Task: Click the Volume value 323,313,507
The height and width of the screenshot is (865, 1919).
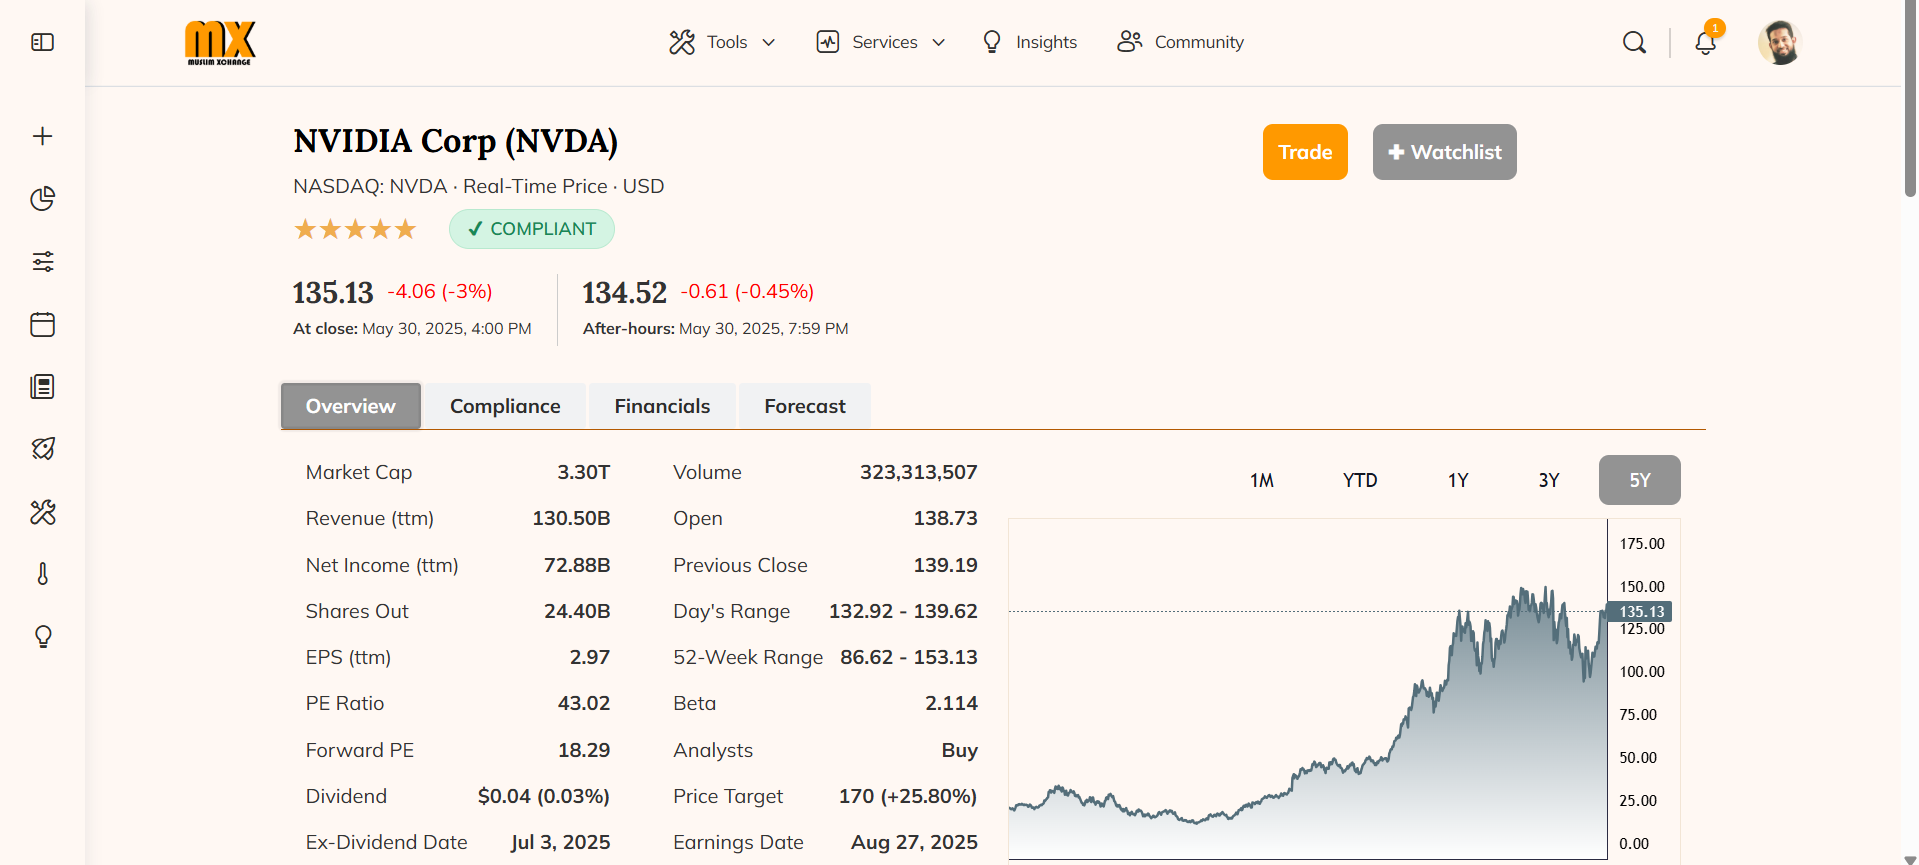Action: pyautogui.click(x=919, y=472)
